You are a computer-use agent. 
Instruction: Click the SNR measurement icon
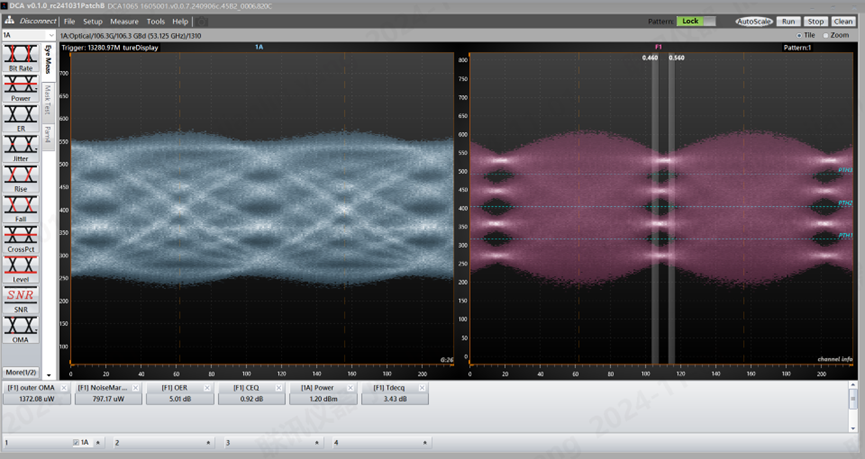20,296
